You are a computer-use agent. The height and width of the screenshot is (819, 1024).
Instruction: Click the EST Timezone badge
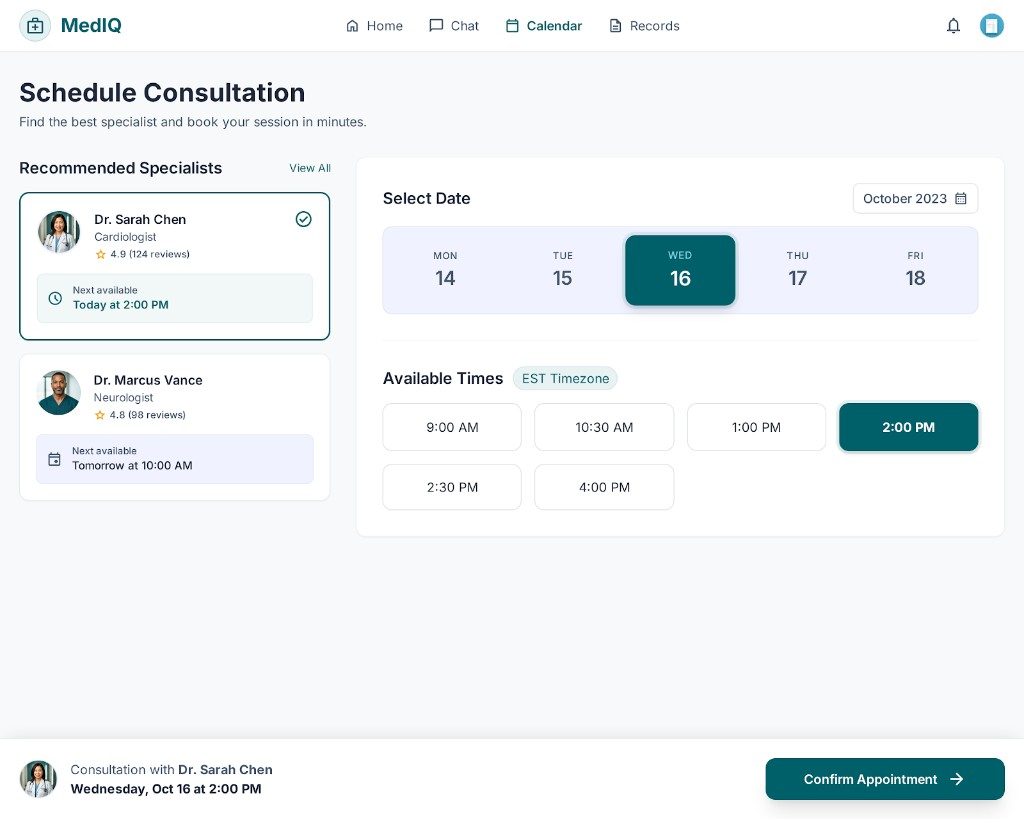(565, 378)
